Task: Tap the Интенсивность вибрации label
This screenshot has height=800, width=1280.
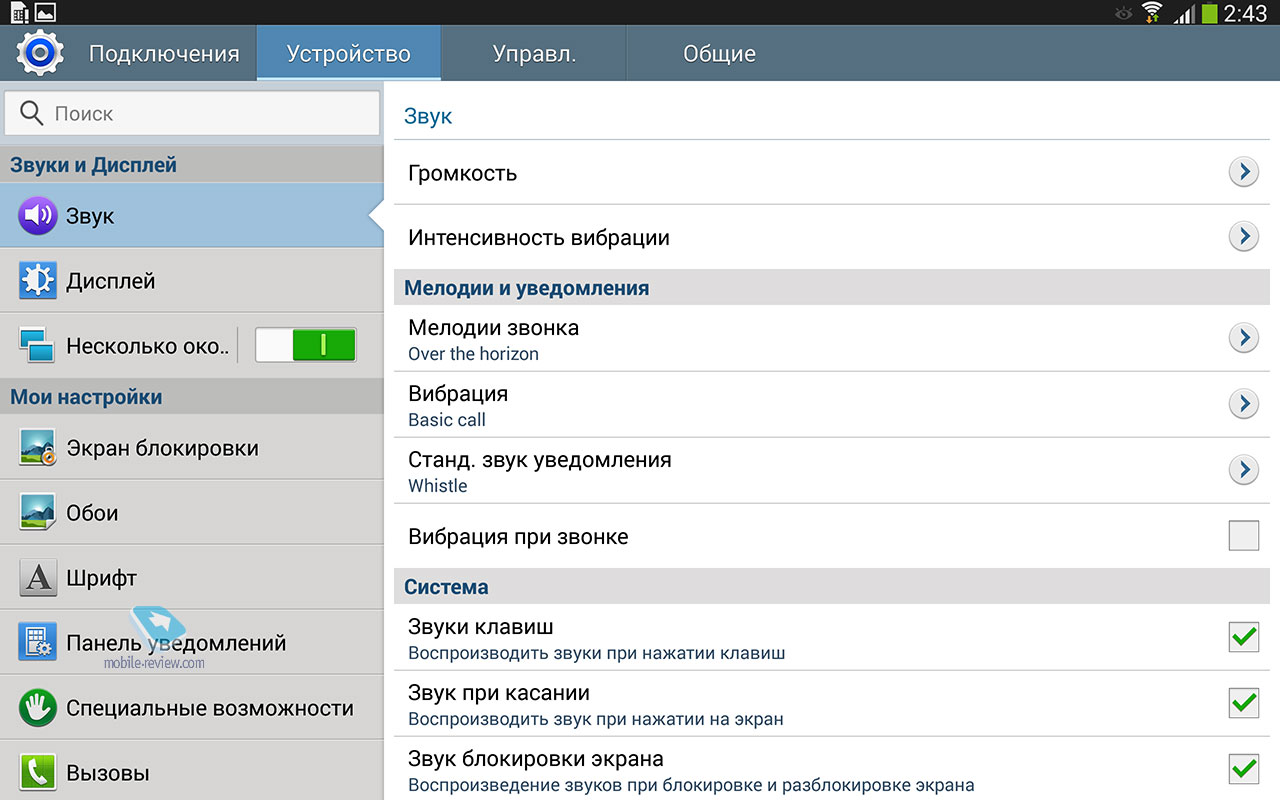Action: 539,238
